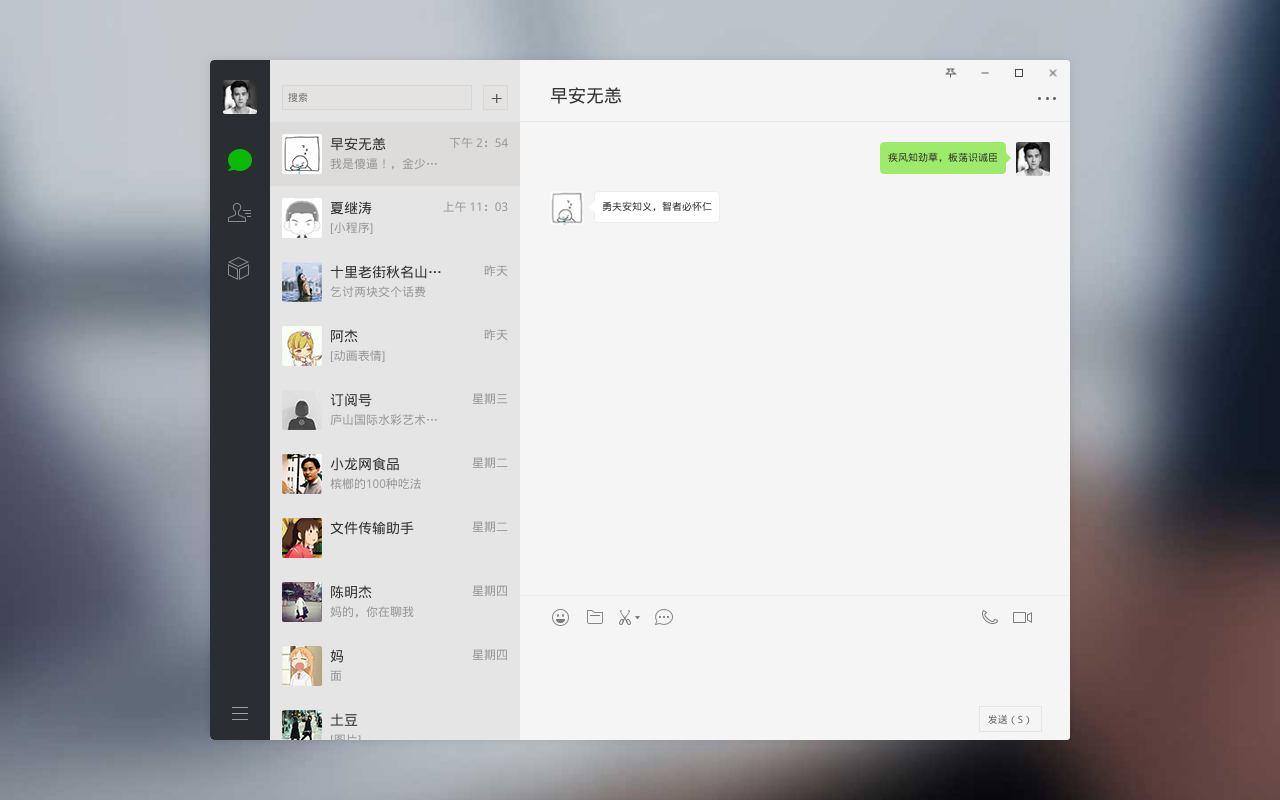Image resolution: width=1280 pixels, height=800 pixels.
Task: Click the 上午 11:03 timestamp
Action: tap(475, 207)
